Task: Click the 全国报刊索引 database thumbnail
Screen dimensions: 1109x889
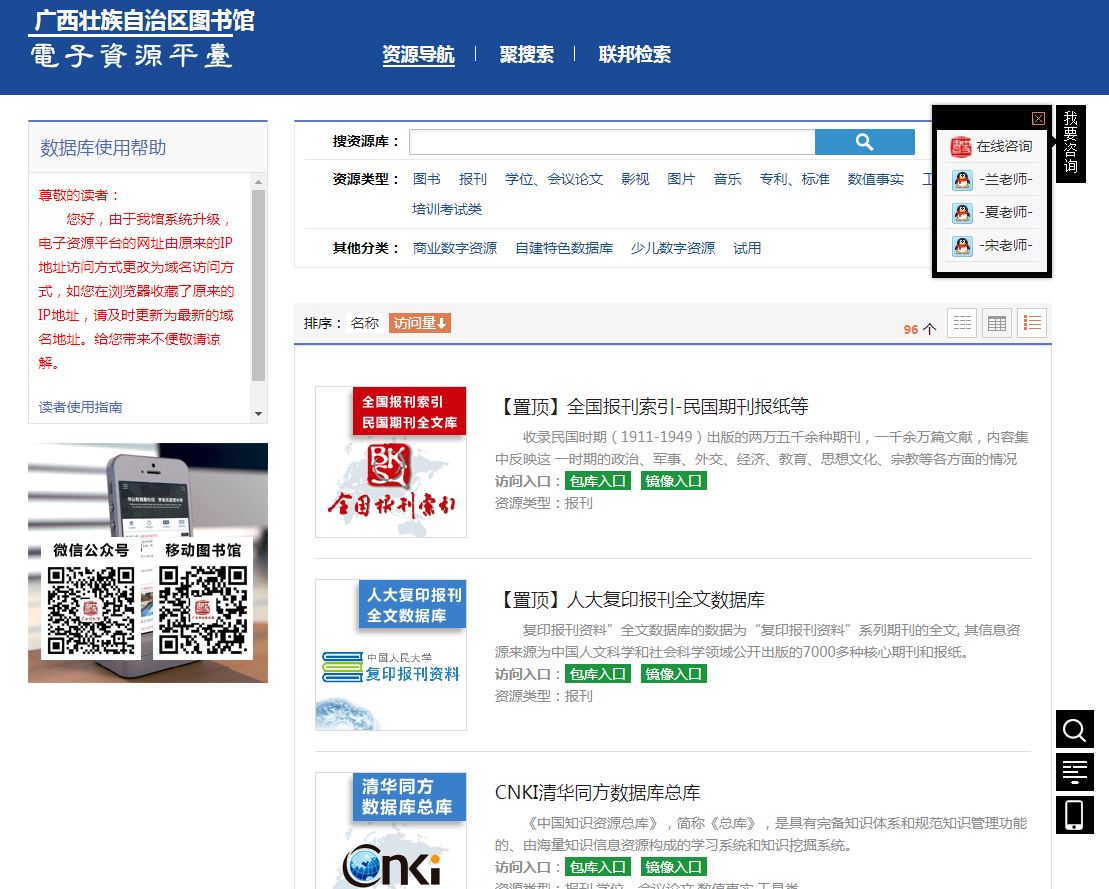Action: tap(391, 462)
